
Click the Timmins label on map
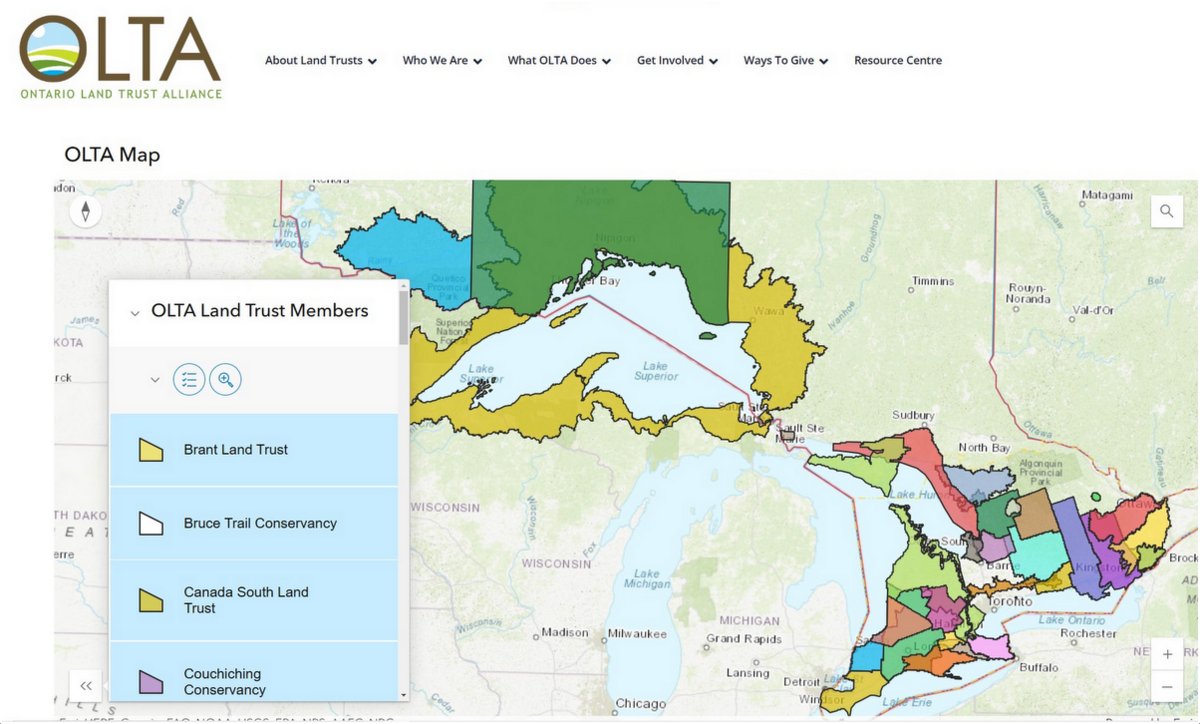pos(932,281)
